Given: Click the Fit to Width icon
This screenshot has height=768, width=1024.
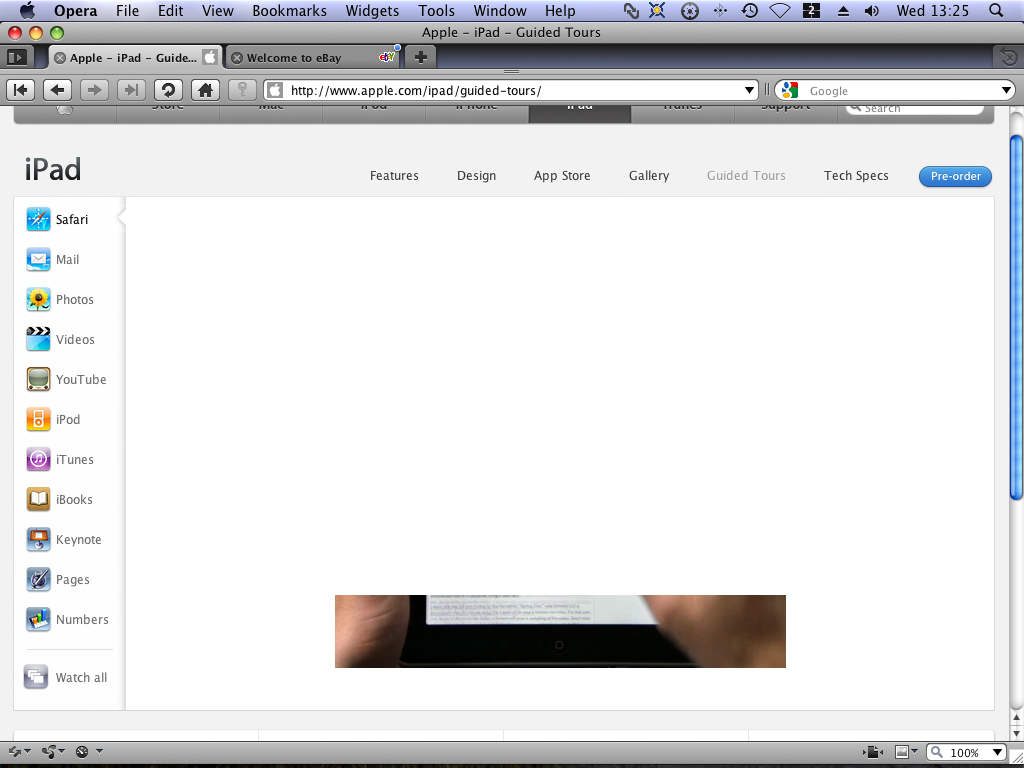Looking at the screenshot, I should point(873,752).
